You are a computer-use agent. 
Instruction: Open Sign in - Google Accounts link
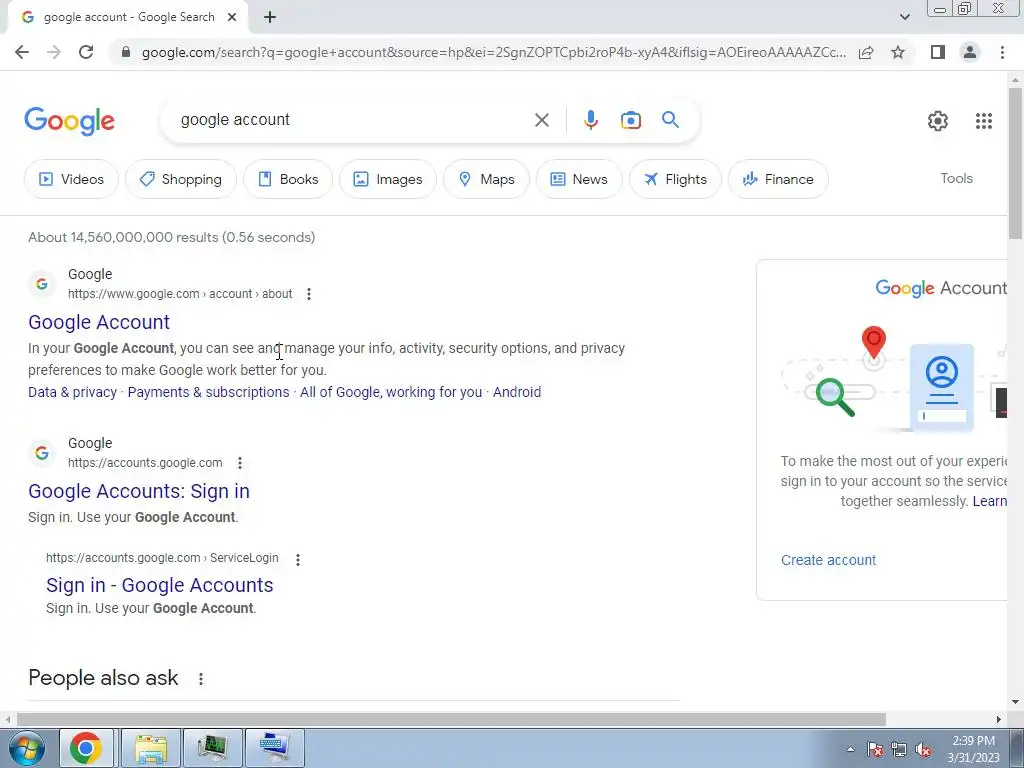(x=159, y=585)
